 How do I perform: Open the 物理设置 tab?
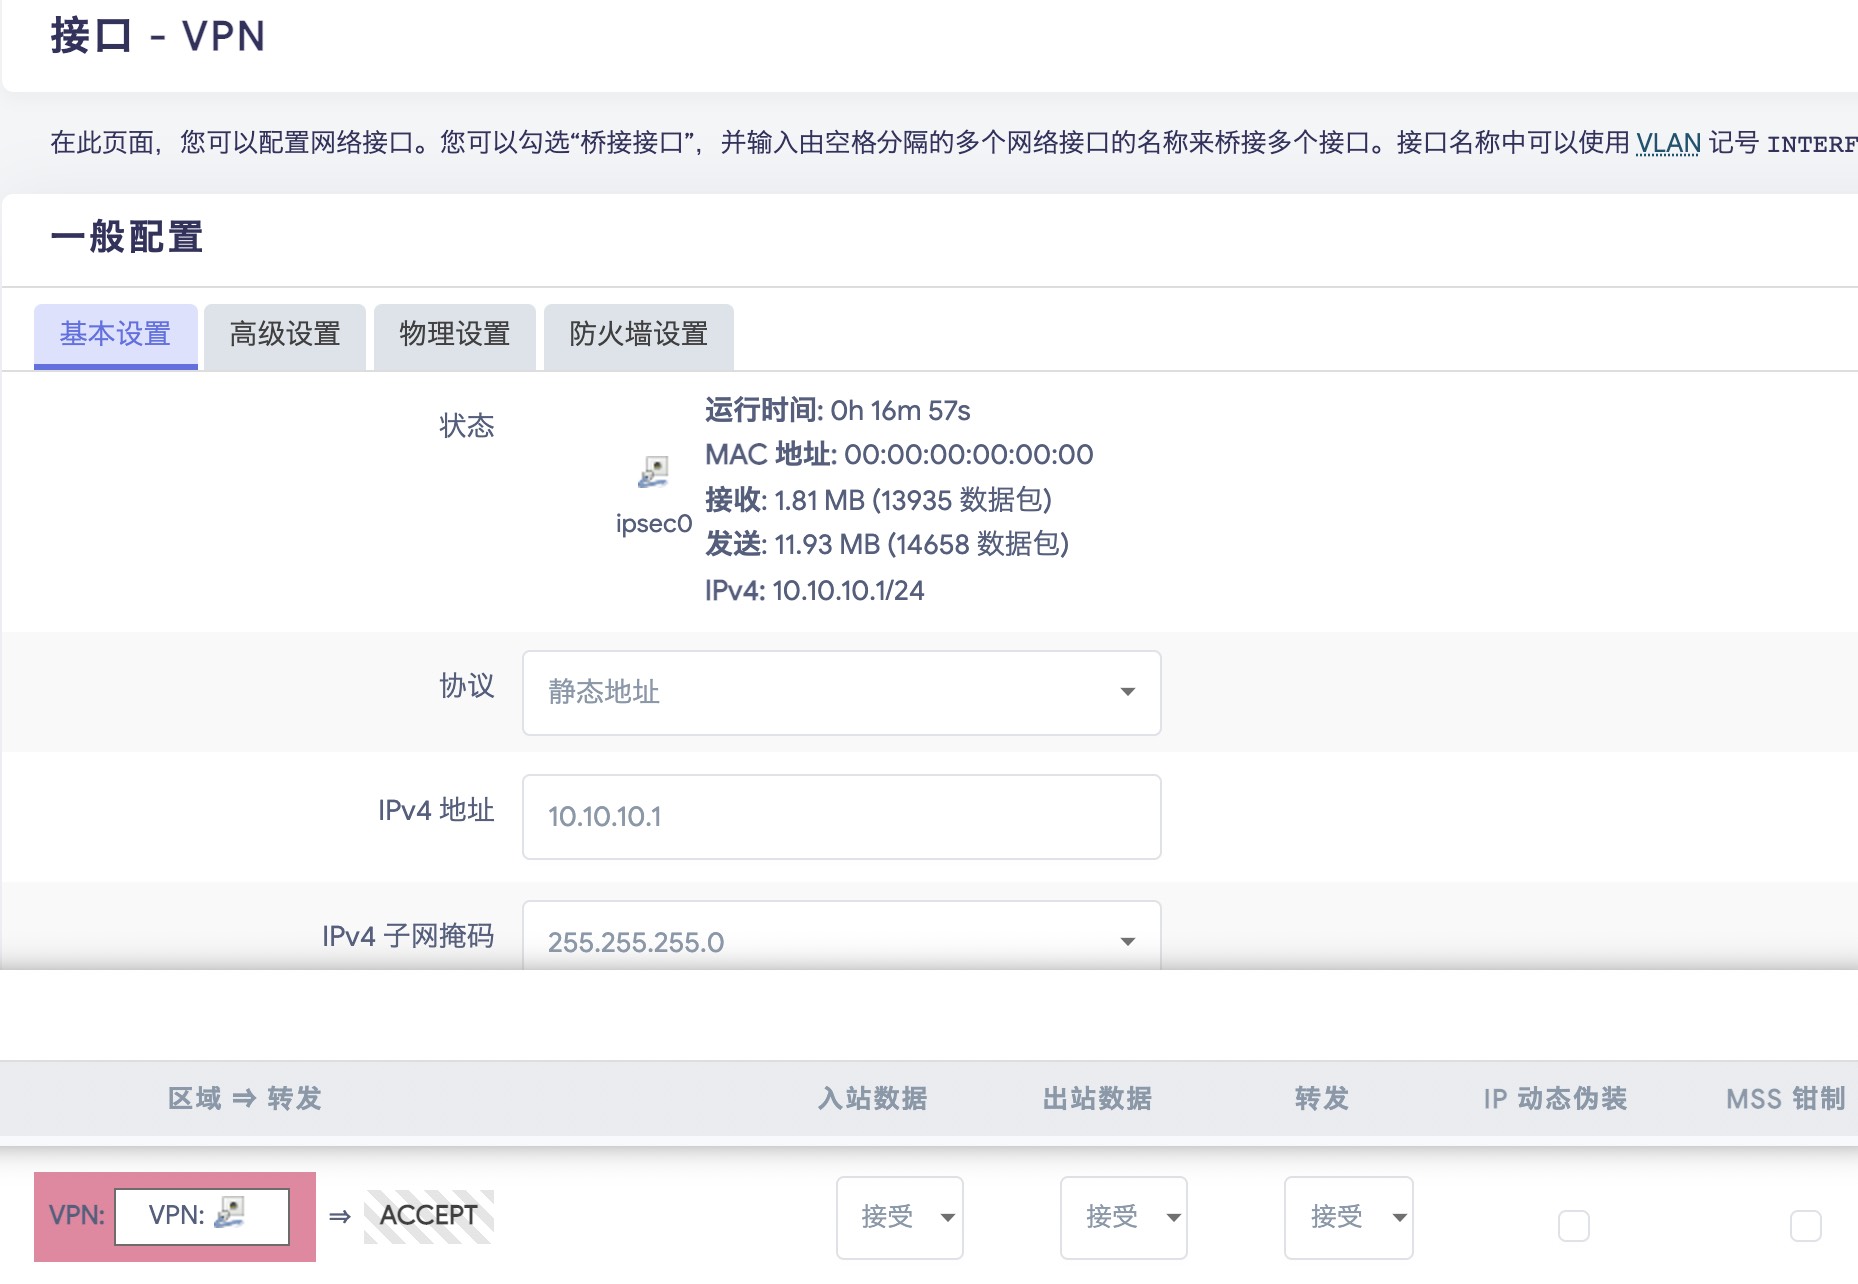[455, 335]
